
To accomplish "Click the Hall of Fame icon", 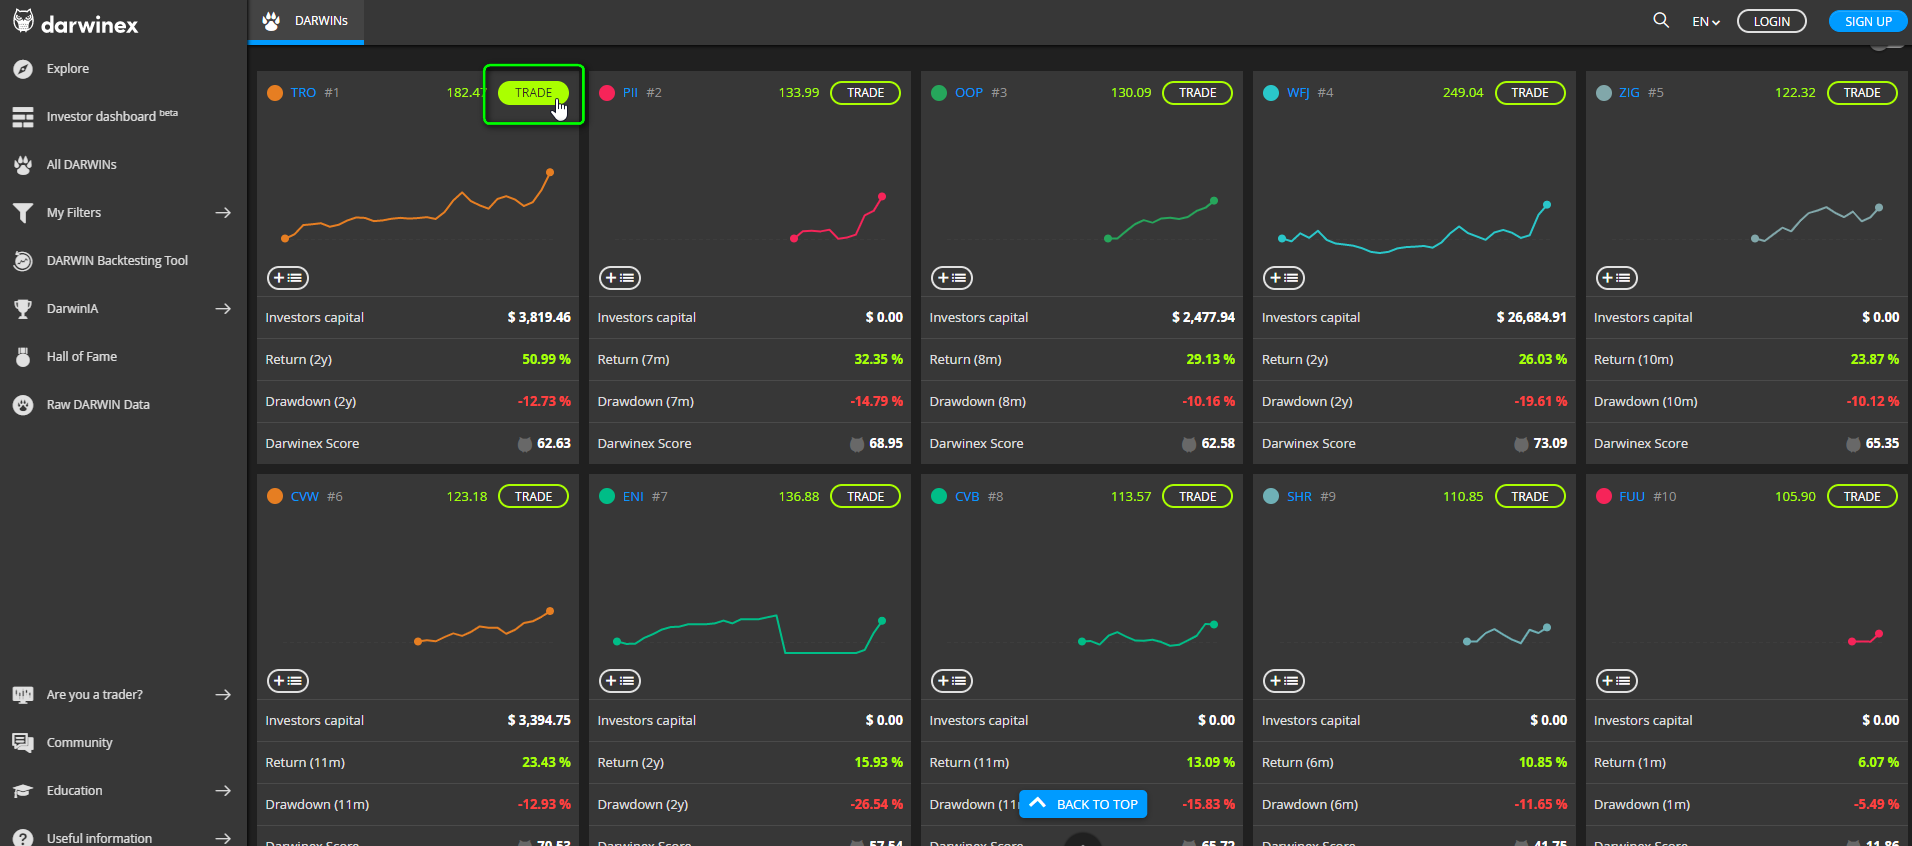I will 23,357.
